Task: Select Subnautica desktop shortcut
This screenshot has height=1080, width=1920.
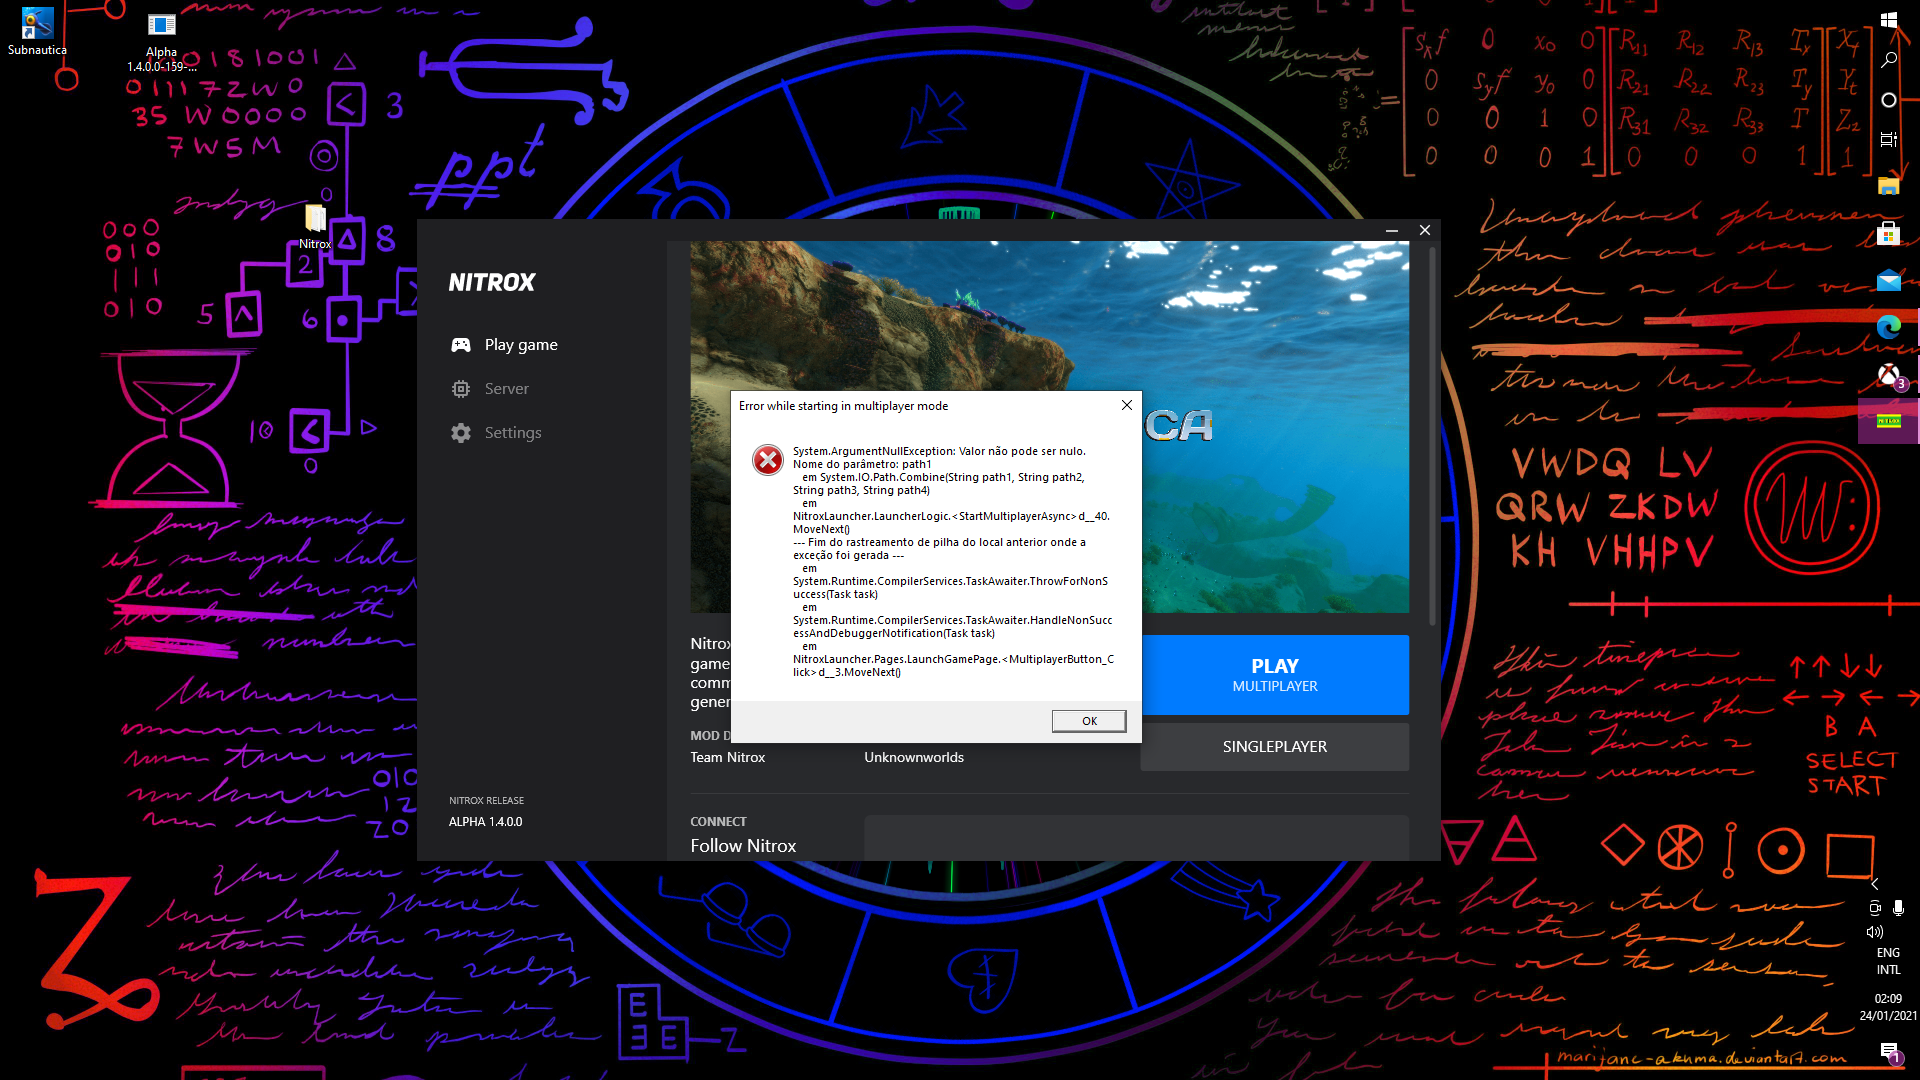Action: click(x=37, y=31)
